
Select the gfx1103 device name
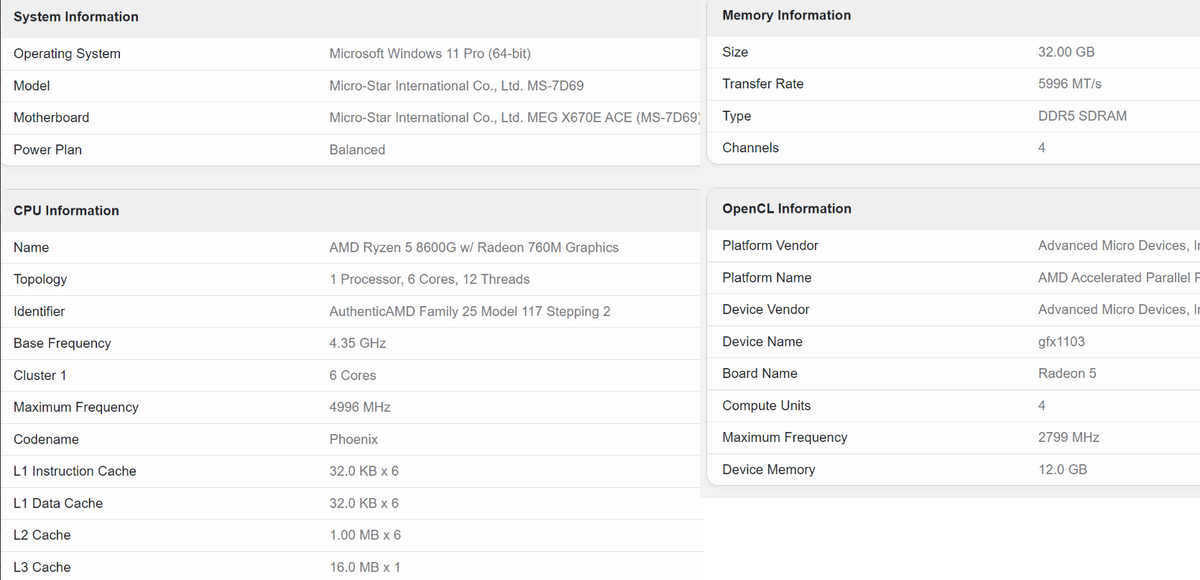[1061, 342]
